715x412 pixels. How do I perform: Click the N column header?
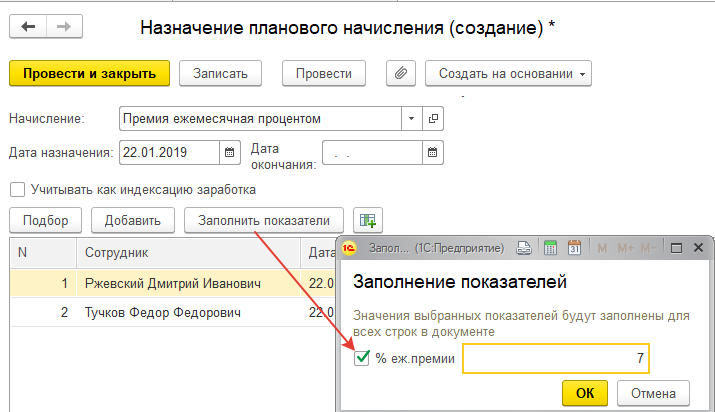point(42,252)
